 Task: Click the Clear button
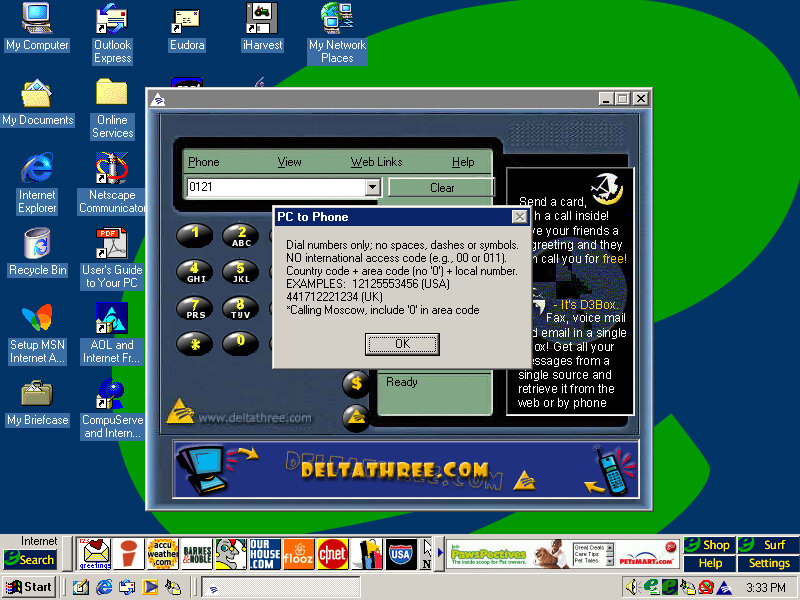pos(441,187)
